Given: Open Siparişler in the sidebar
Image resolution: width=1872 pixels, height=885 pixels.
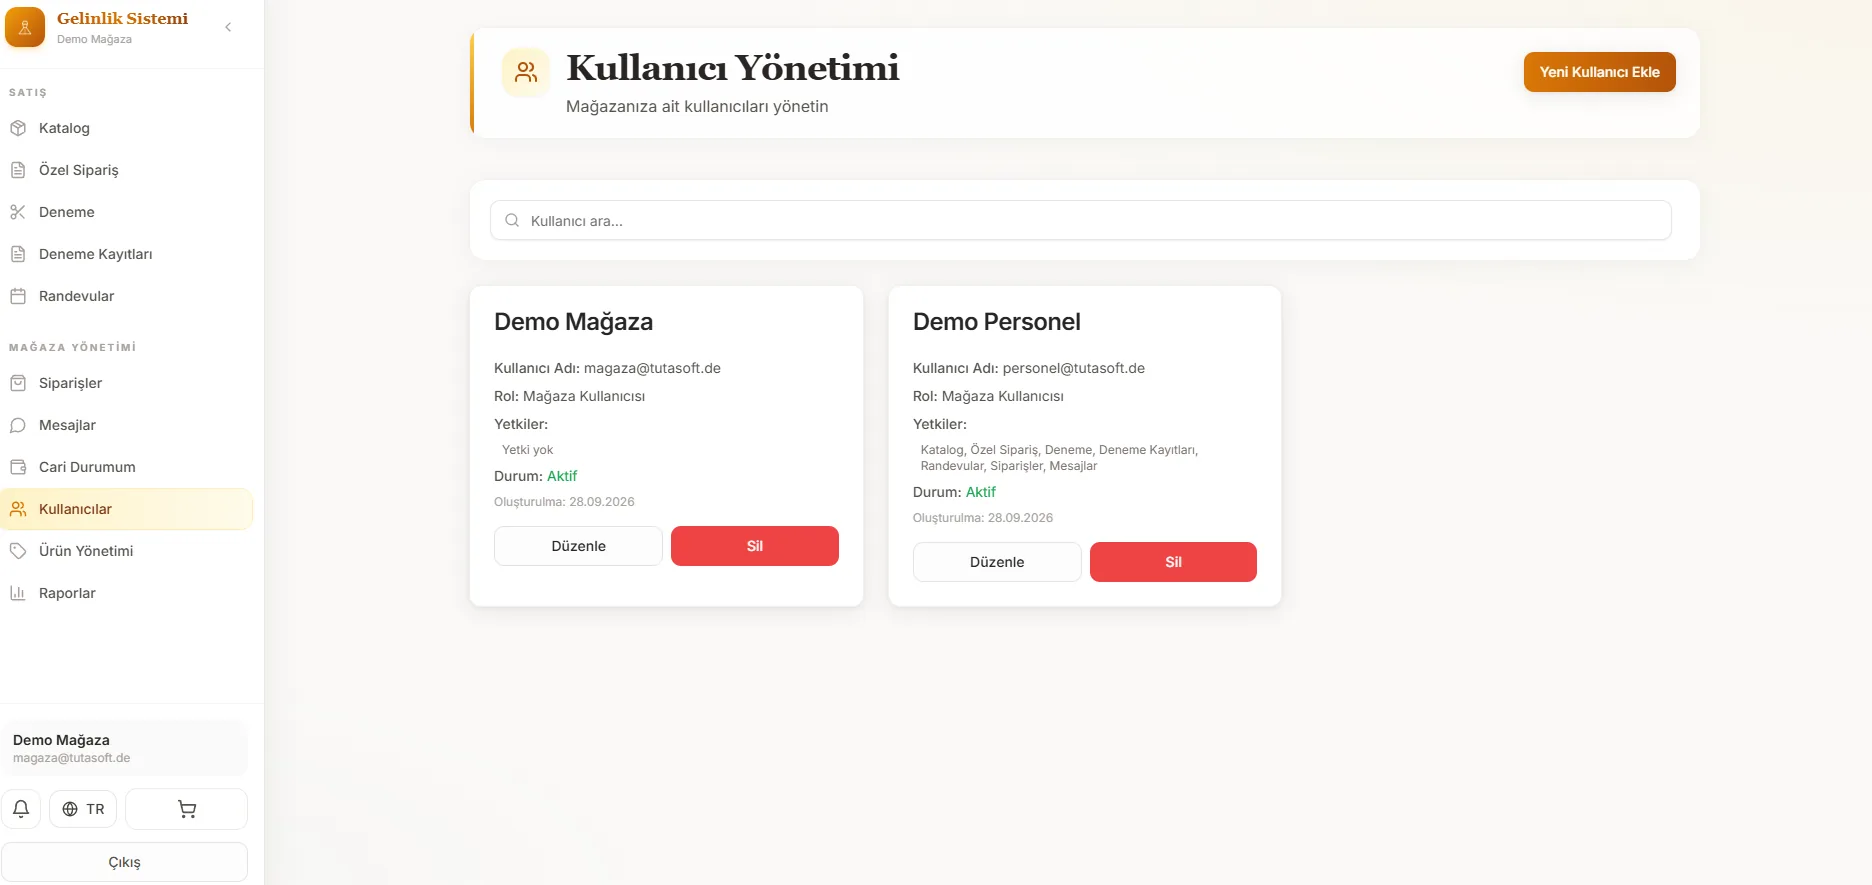Looking at the screenshot, I should (x=126, y=383).
